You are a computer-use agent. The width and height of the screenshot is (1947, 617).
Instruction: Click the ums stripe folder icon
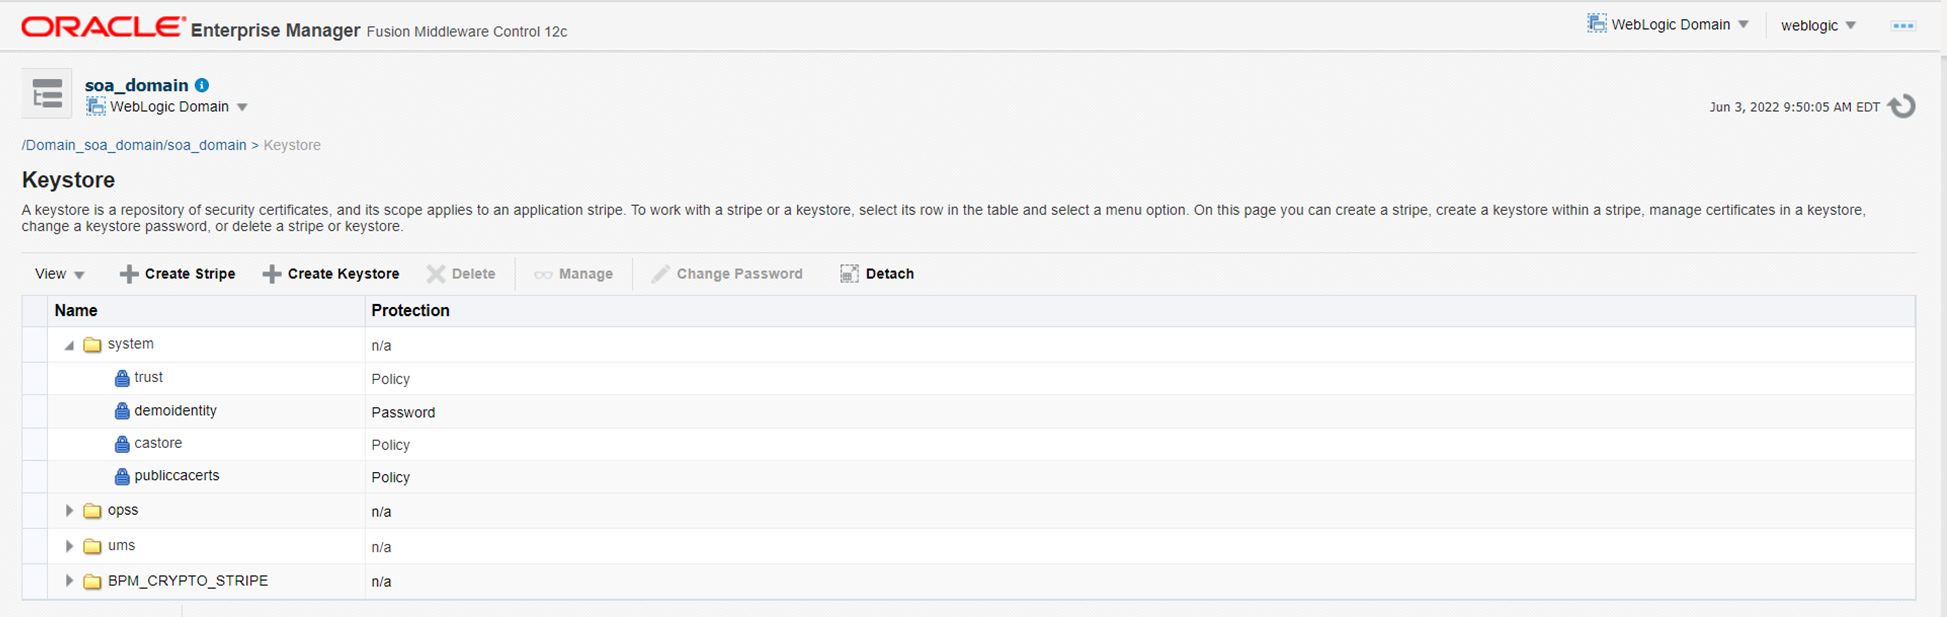point(93,546)
